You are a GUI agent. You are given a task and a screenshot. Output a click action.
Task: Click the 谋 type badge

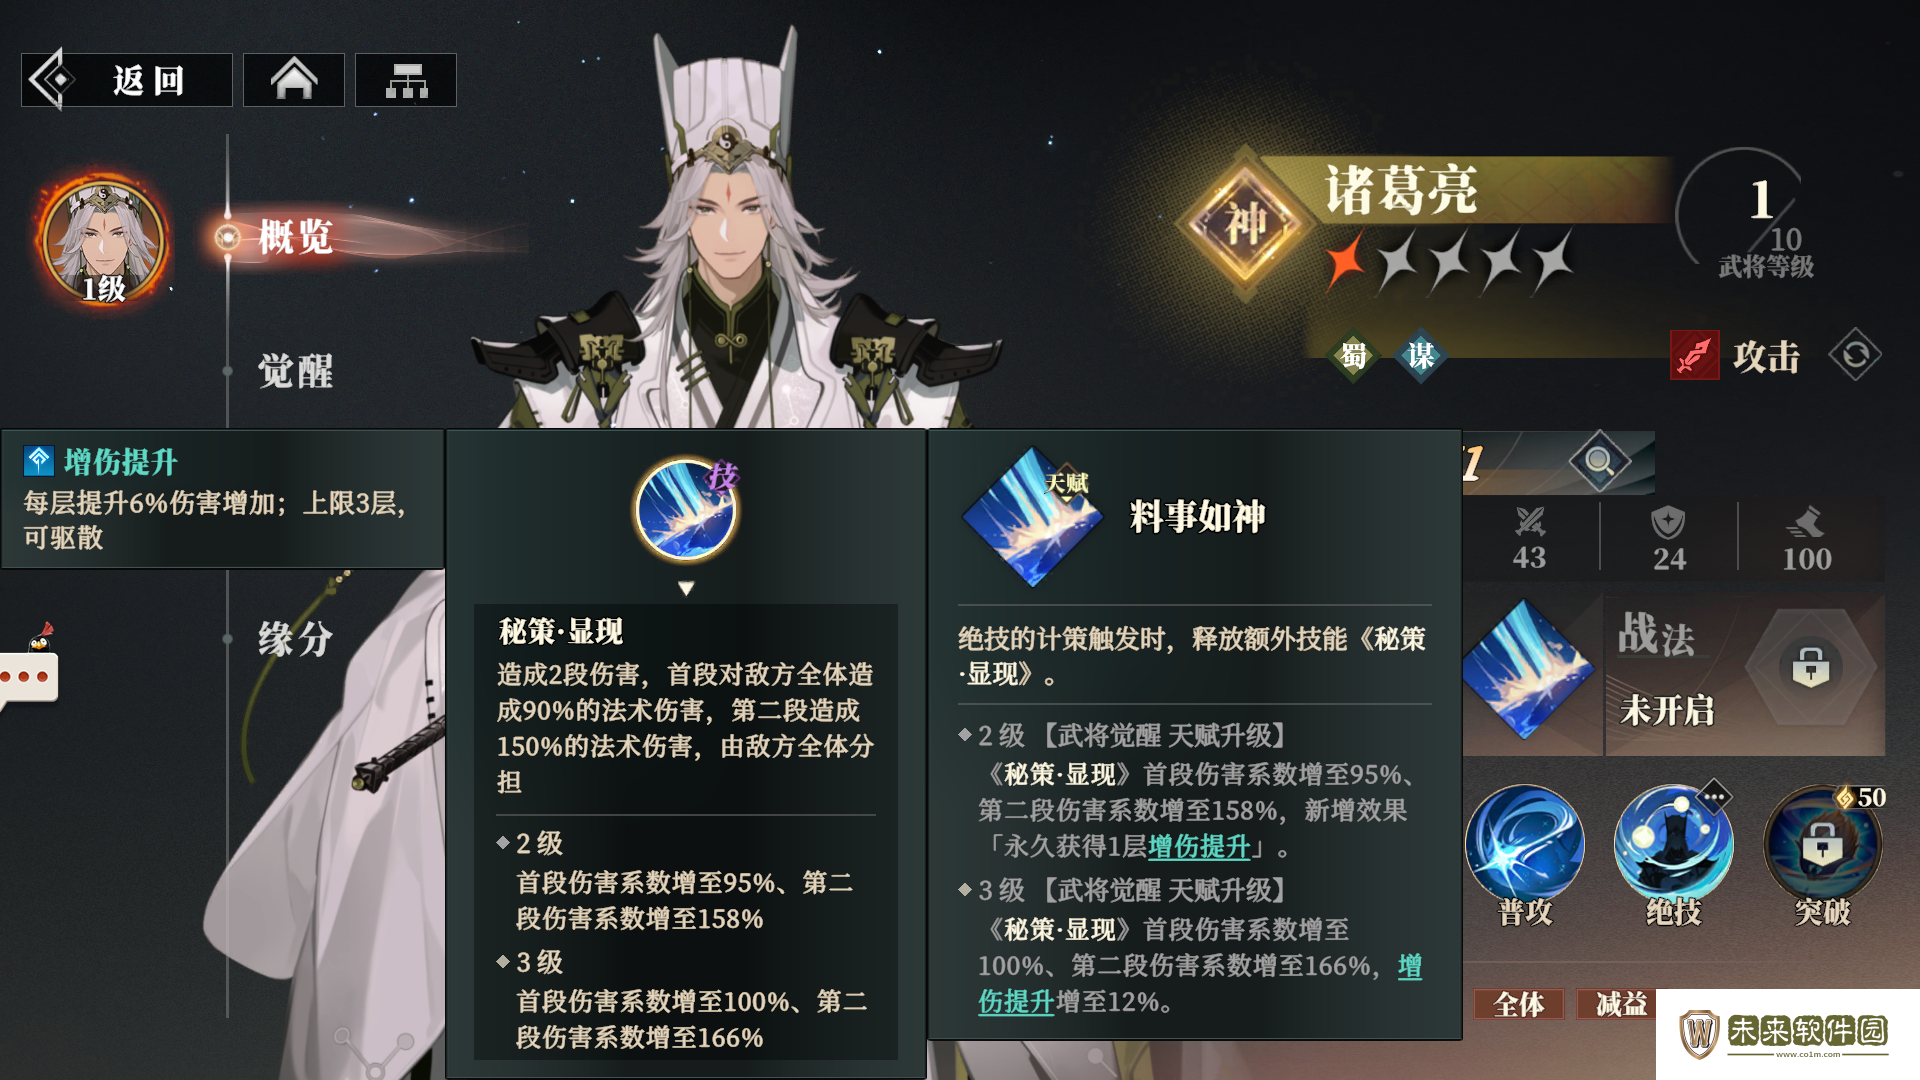click(x=1421, y=355)
